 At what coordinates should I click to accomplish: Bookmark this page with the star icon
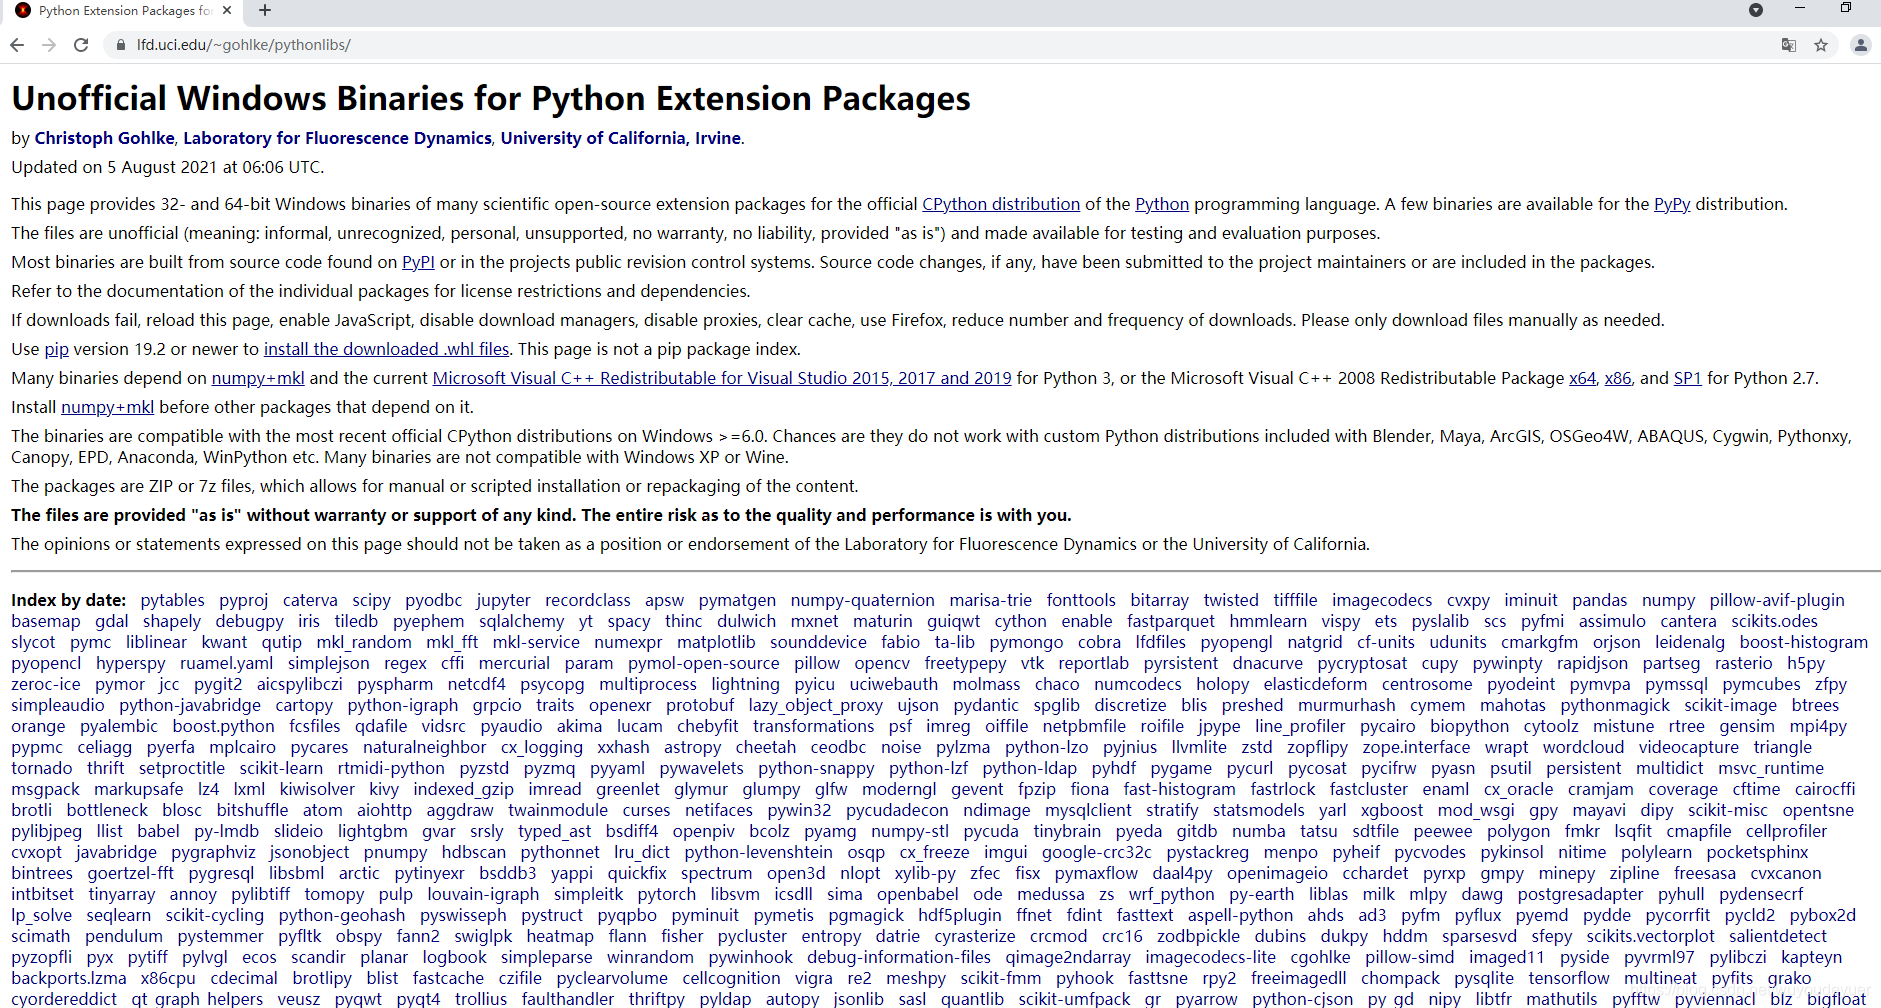(1821, 45)
